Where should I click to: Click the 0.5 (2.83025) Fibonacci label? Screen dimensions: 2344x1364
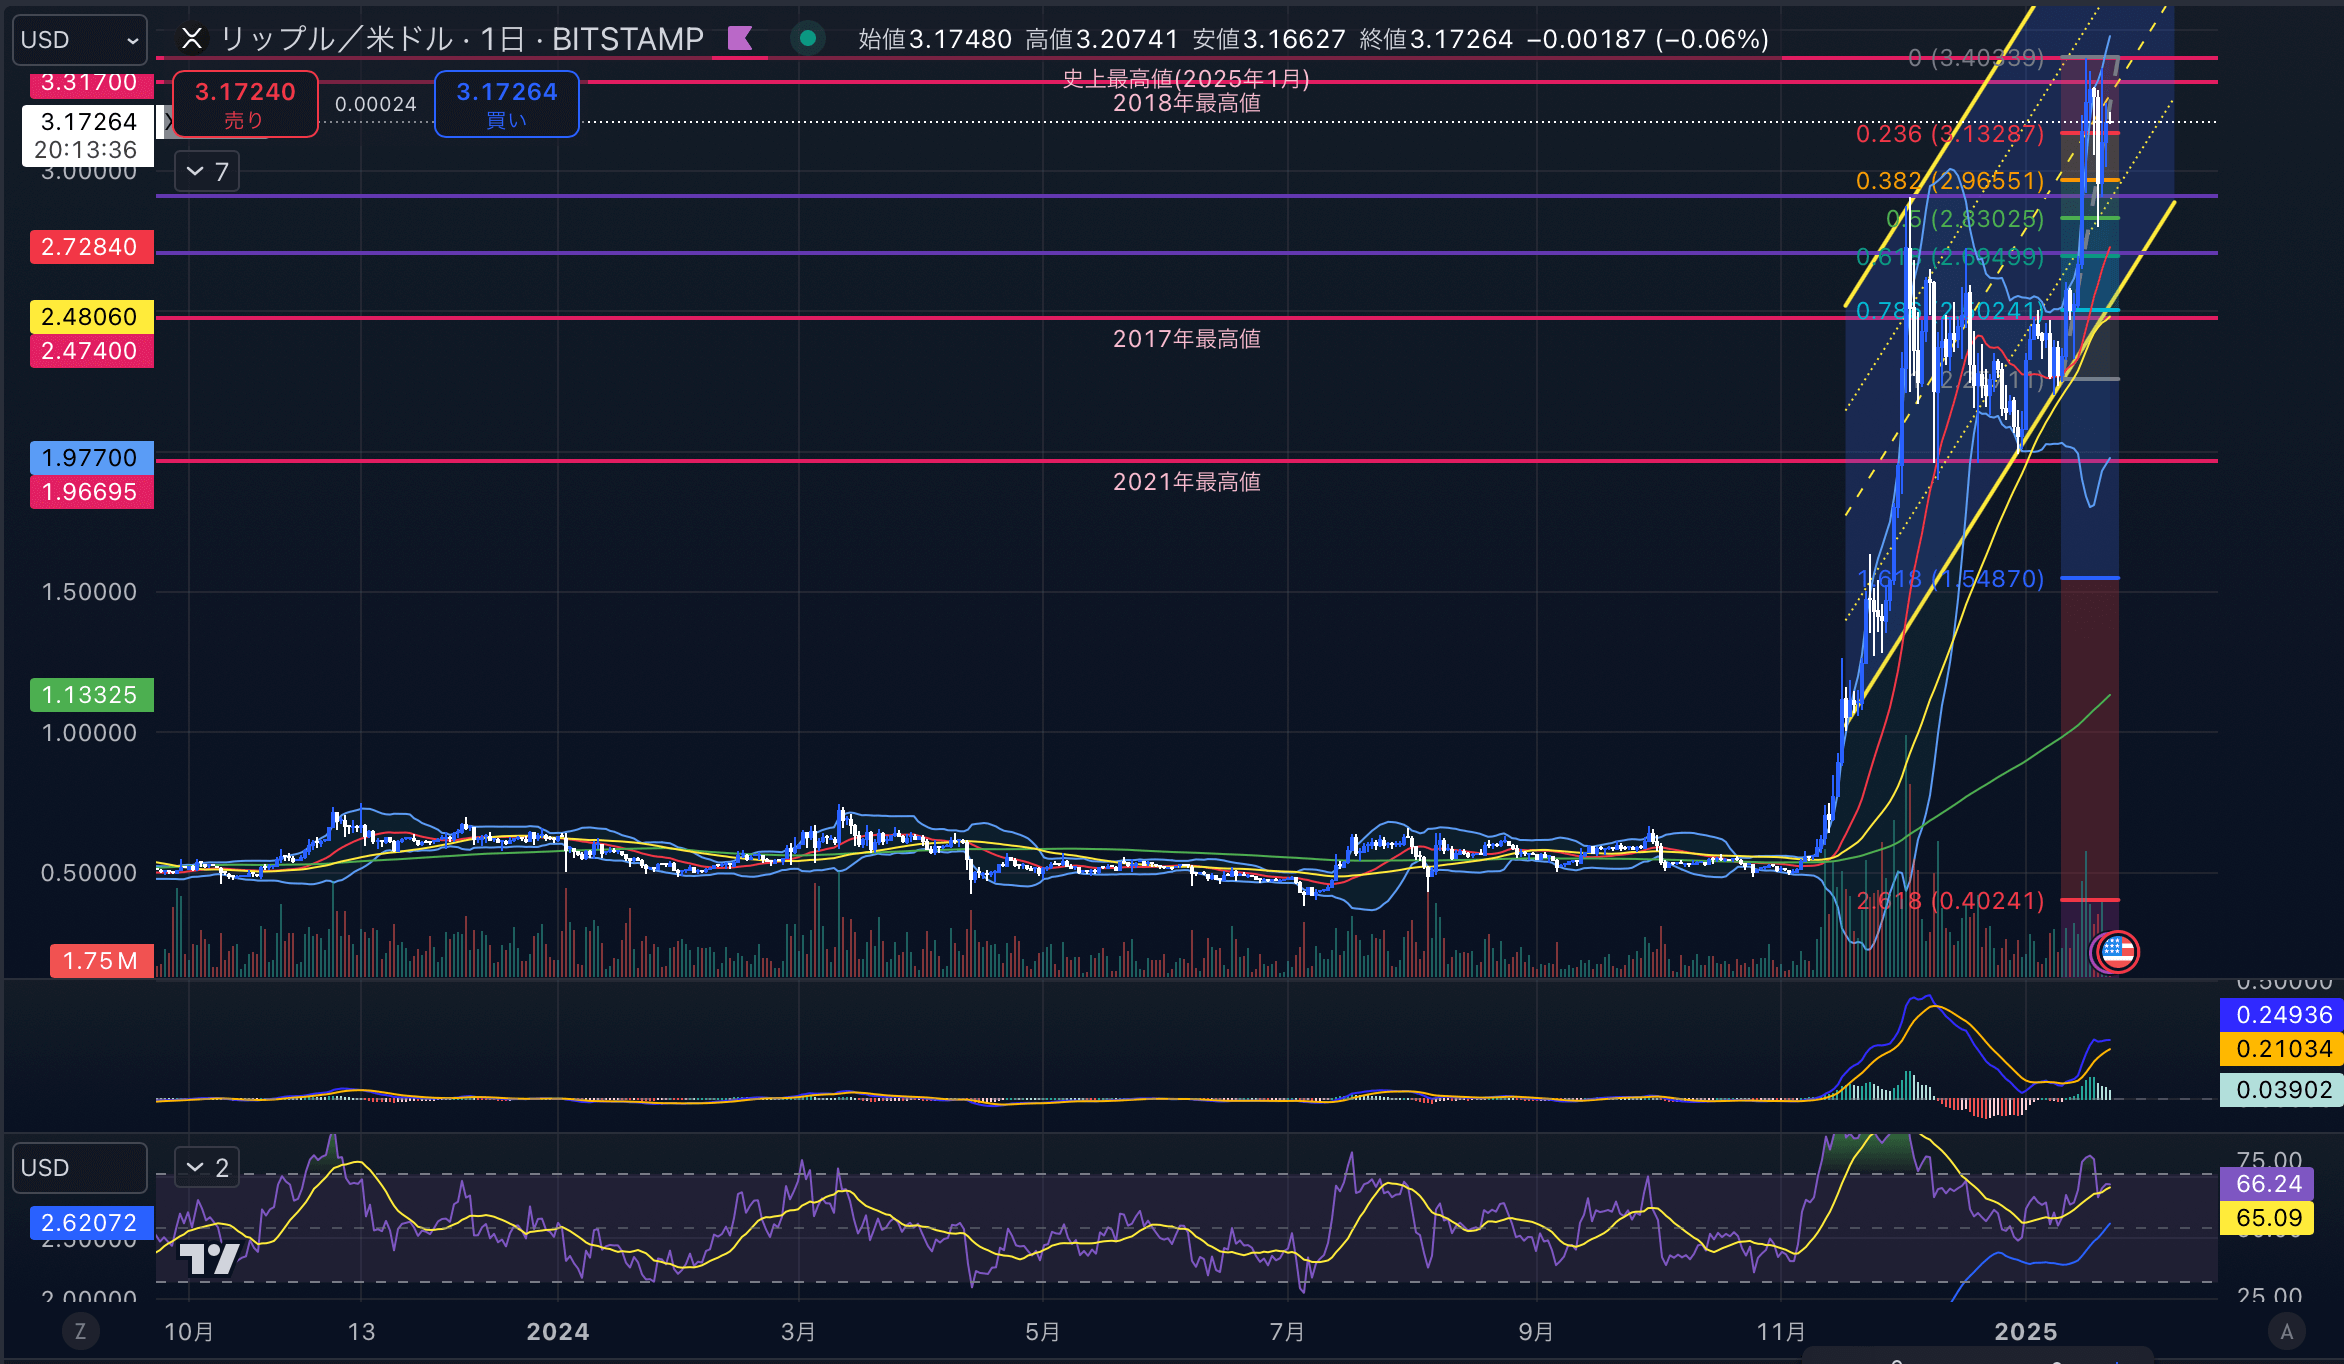click(1965, 219)
